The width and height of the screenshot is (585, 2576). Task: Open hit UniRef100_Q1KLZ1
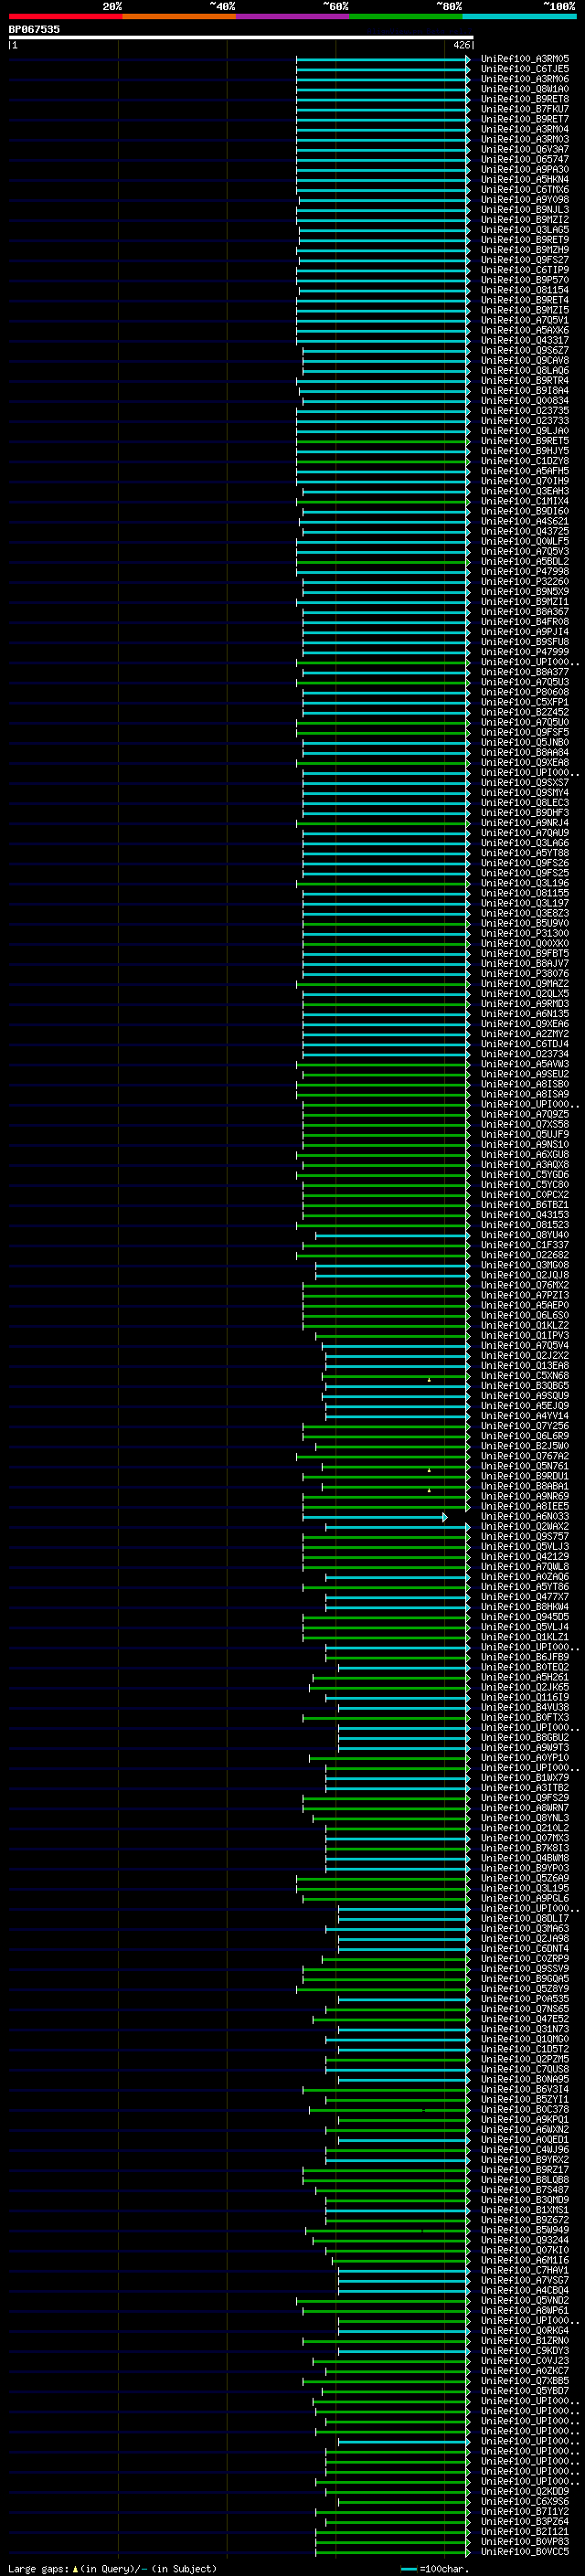click(x=525, y=1637)
